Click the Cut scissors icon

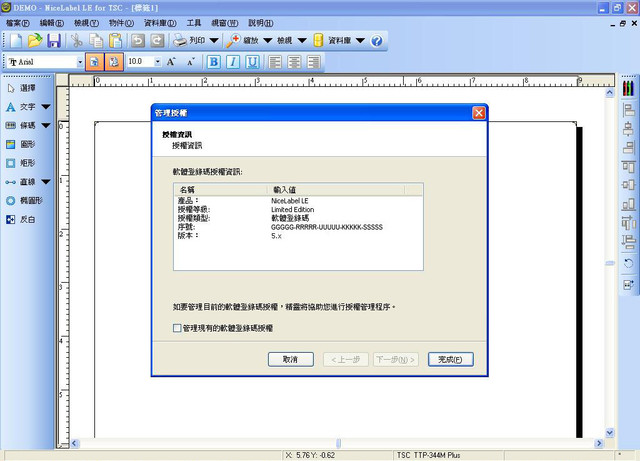[76, 41]
